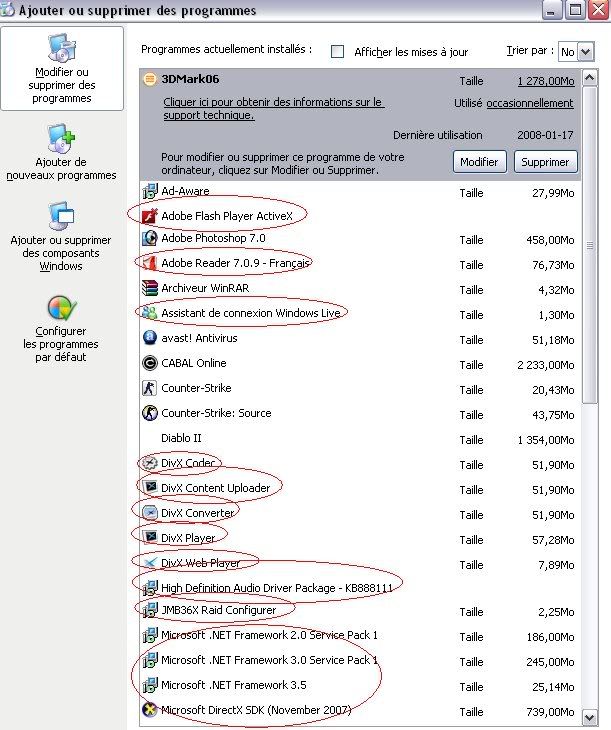Viewport: 611px width, 730px height.
Task: Toggle the Afficher les mises à jour checkbox
Action: (338, 51)
